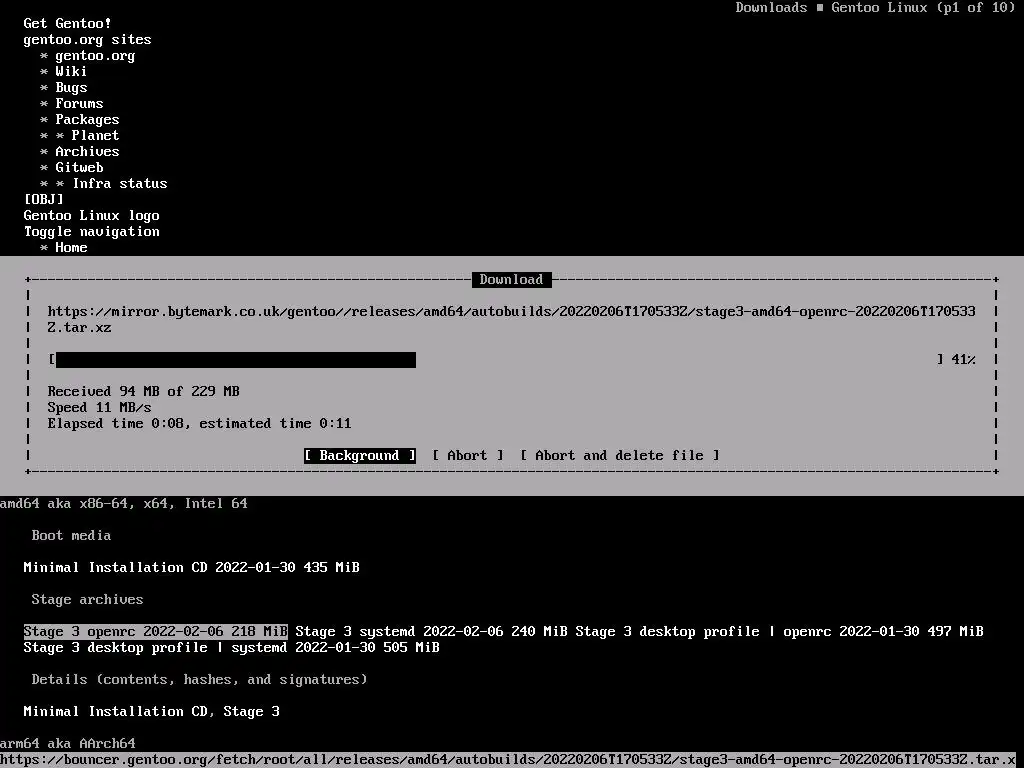Screen dimensions: 1024x768
Task: Click the 'Stage archives' heading
Action: [87, 600]
